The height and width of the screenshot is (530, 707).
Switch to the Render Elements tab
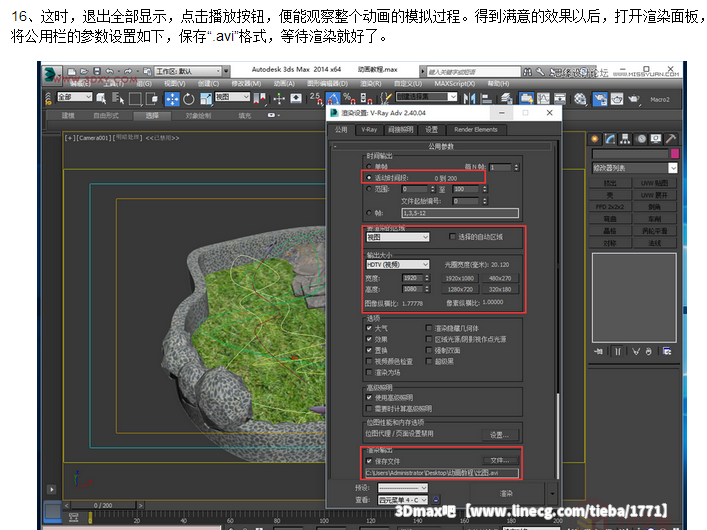pyautogui.click(x=476, y=130)
